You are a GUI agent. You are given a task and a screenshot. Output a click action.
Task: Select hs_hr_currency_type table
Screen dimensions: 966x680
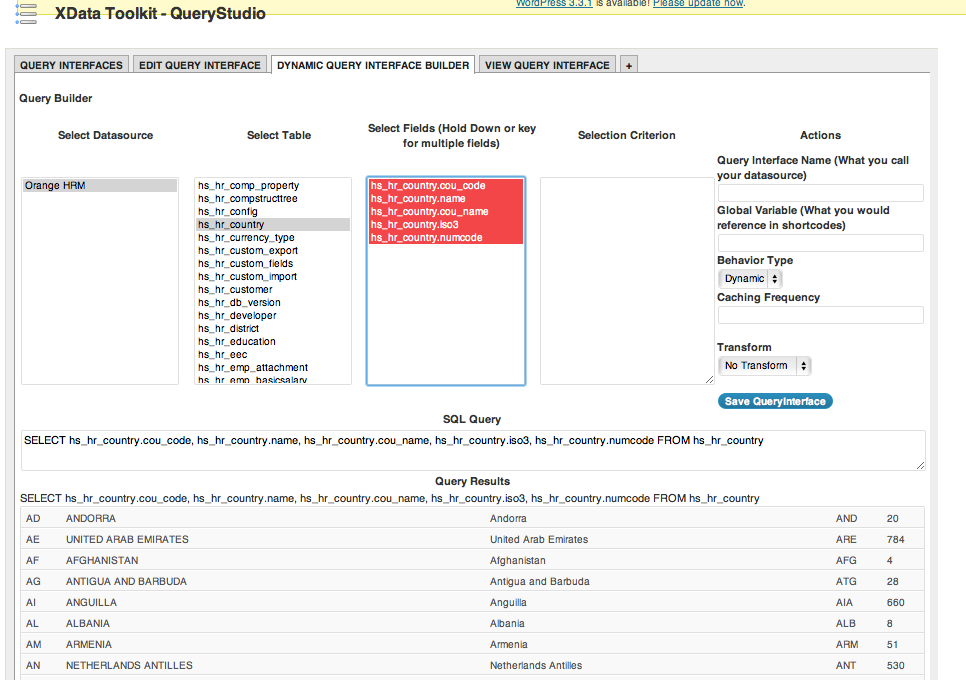pyautogui.click(x=273, y=237)
